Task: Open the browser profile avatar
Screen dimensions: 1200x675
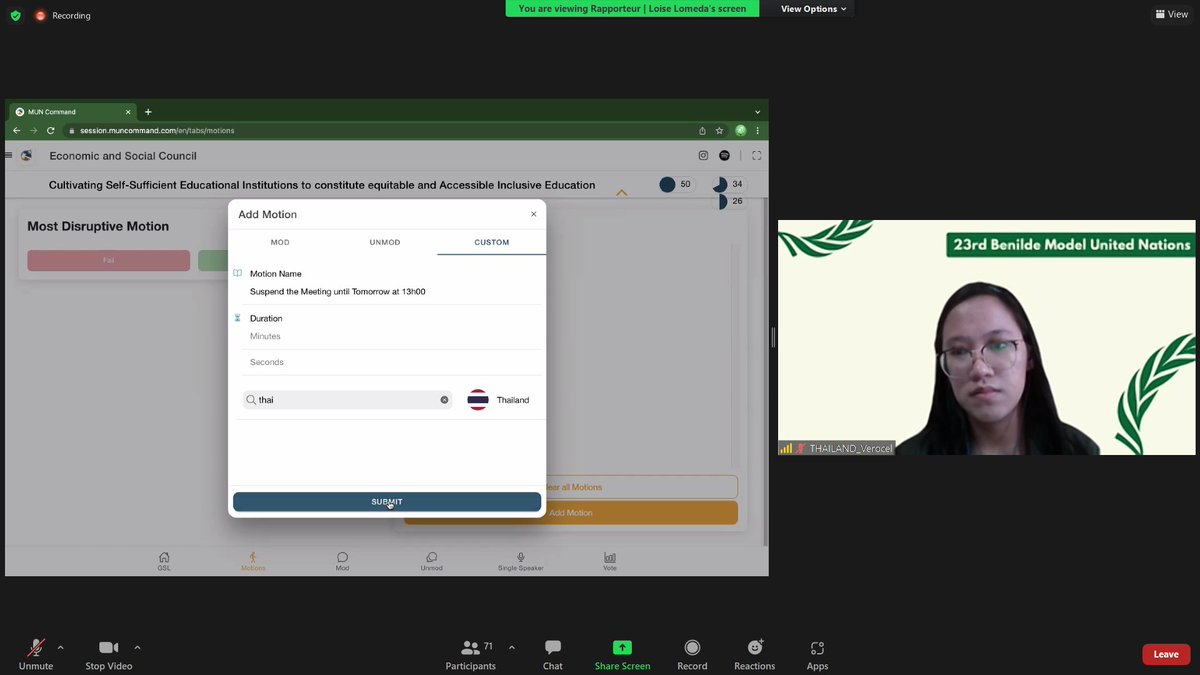Action: click(741, 130)
